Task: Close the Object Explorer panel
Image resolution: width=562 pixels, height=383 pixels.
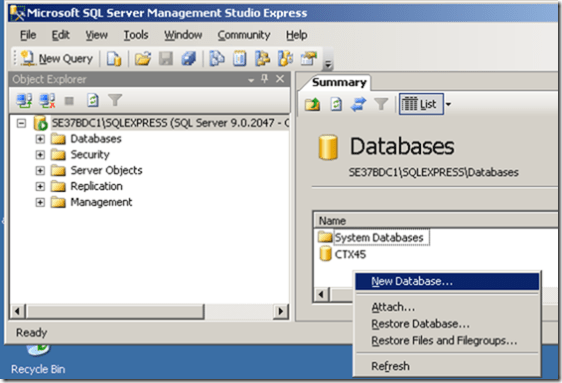Action: coord(280,79)
